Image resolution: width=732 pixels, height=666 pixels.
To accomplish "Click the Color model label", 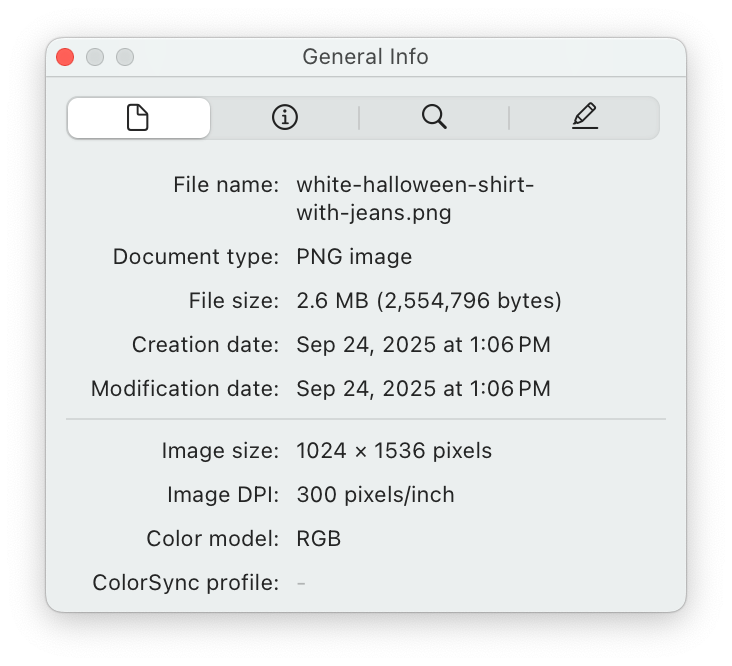I will tap(212, 539).
